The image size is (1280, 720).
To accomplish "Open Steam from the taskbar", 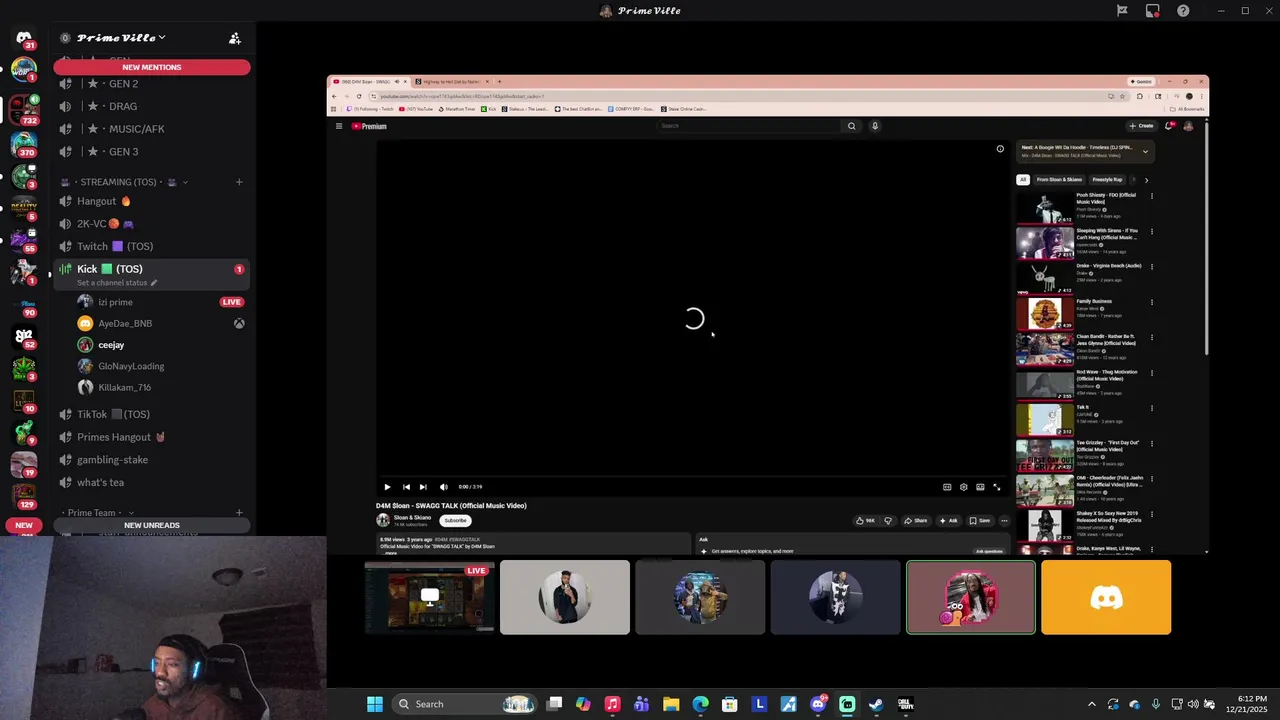I will pyautogui.click(x=876, y=704).
